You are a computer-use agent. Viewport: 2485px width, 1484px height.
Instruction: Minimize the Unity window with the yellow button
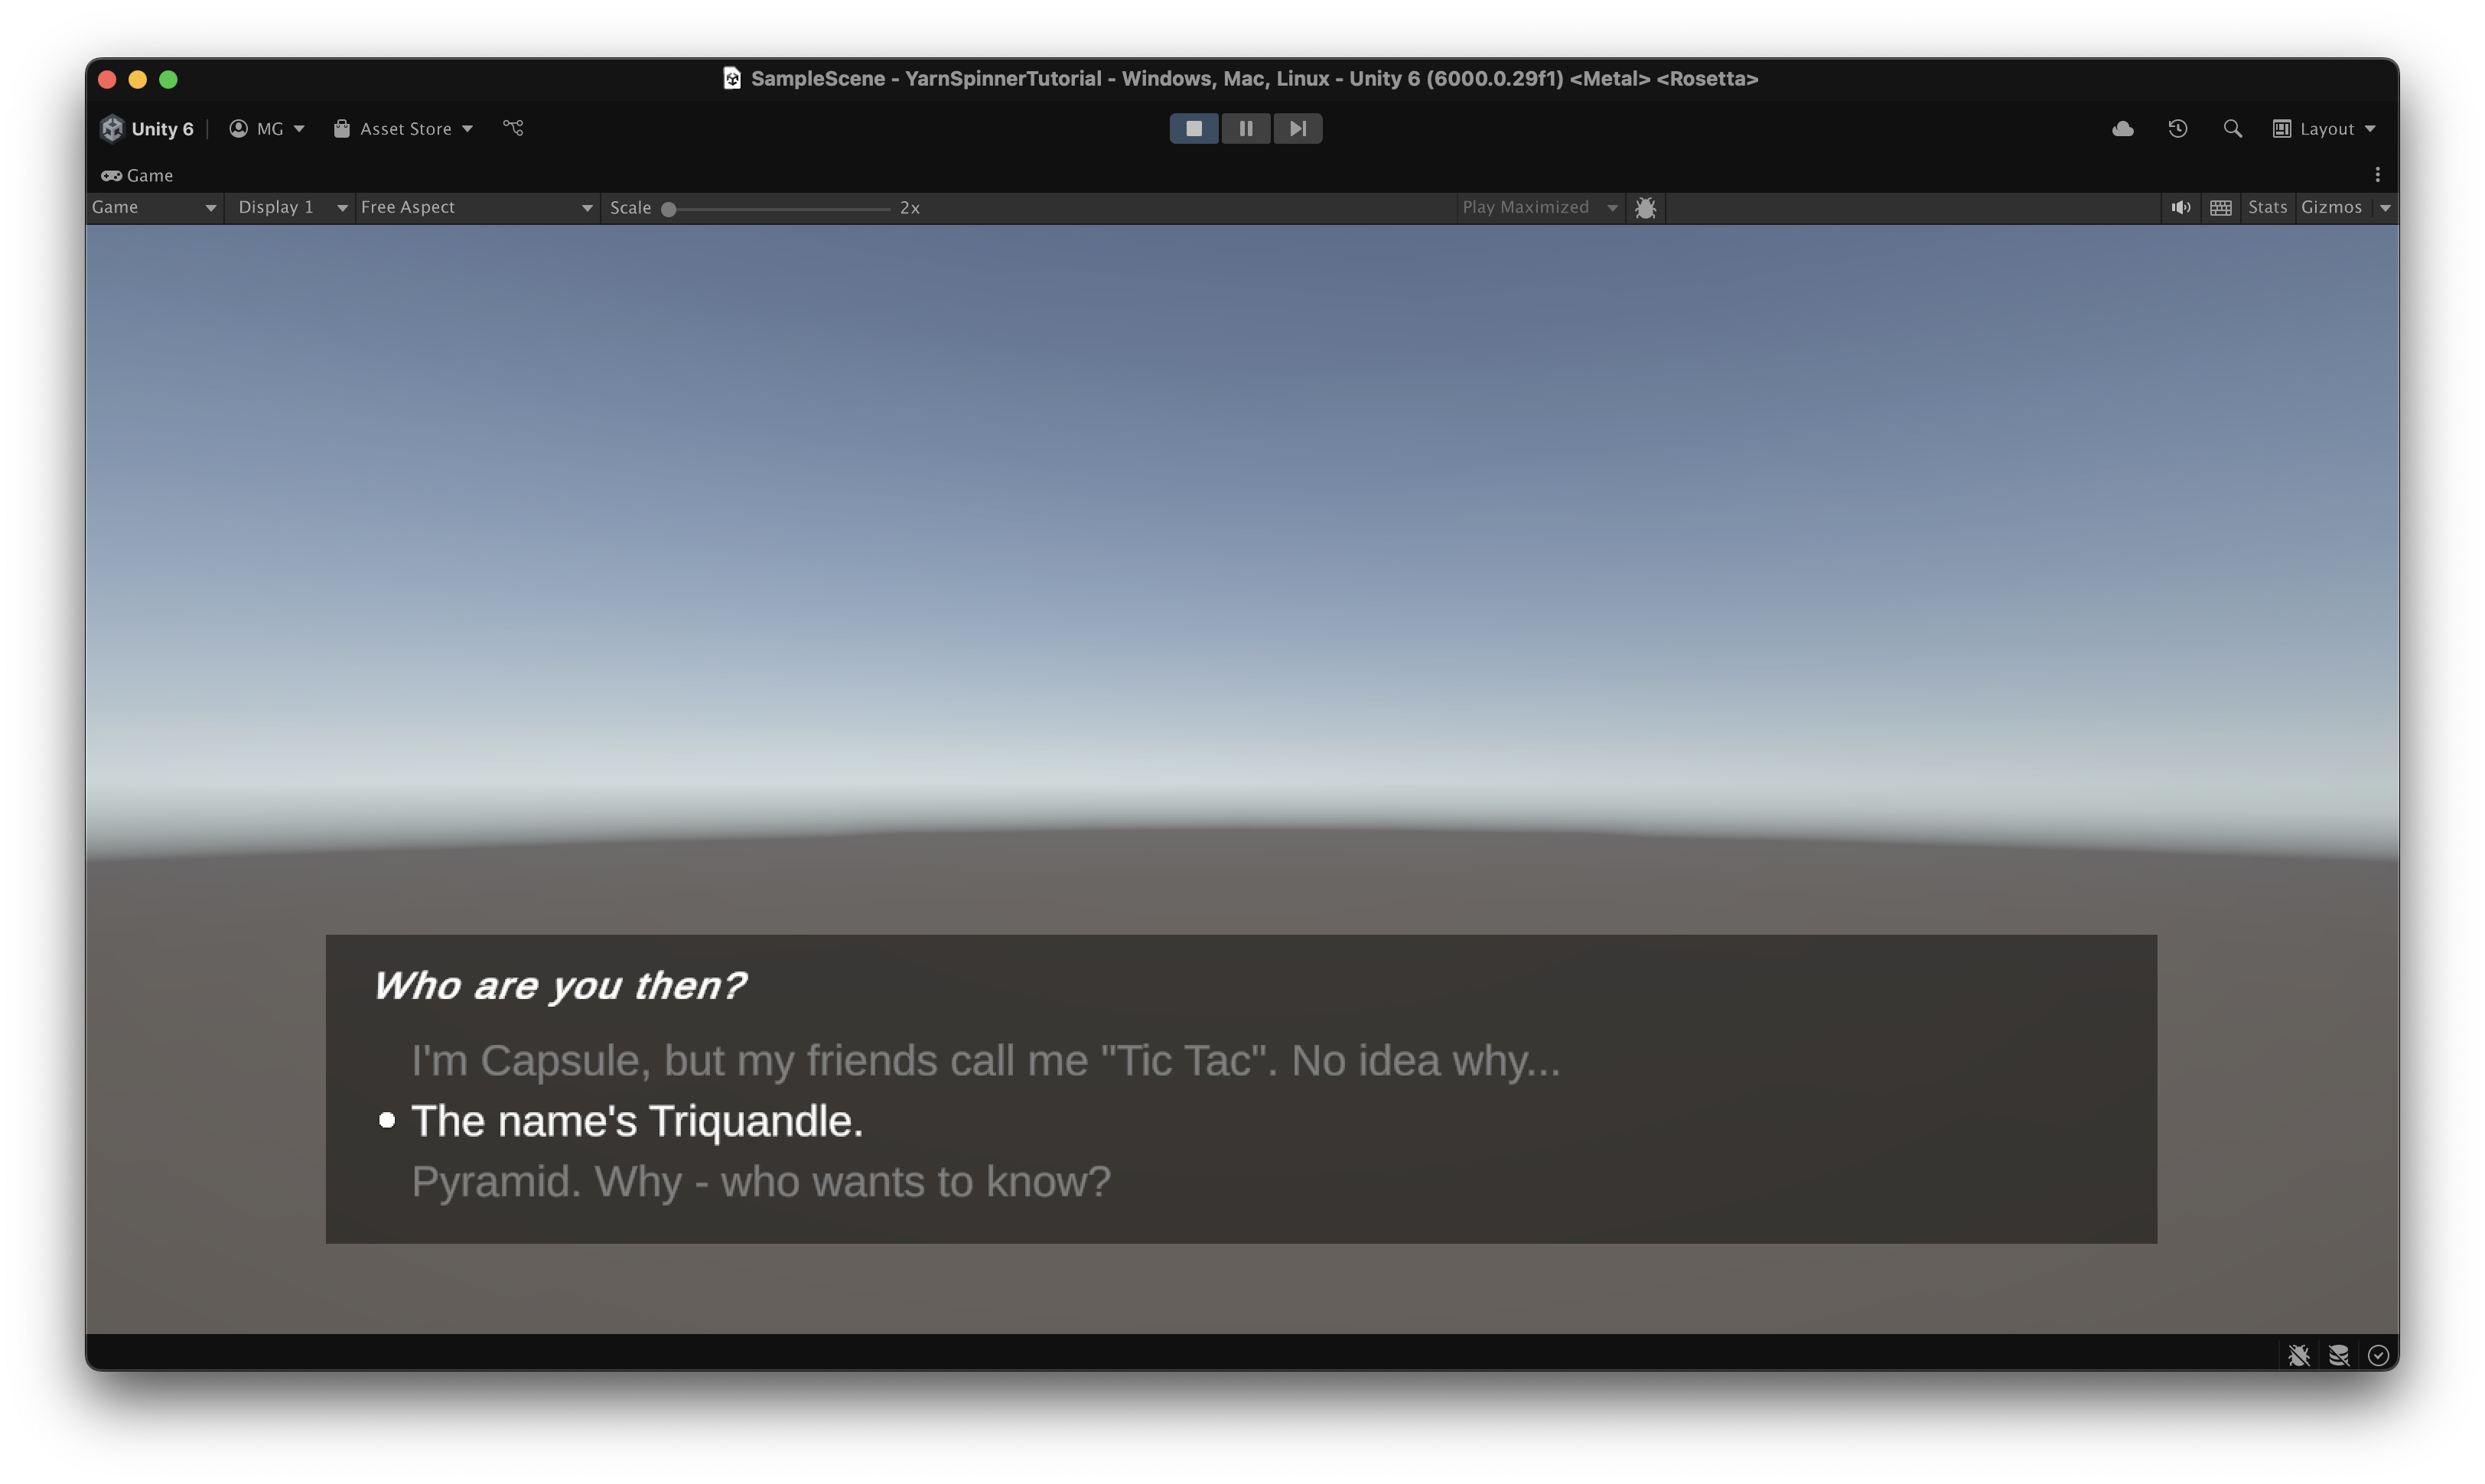pos(138,79)
